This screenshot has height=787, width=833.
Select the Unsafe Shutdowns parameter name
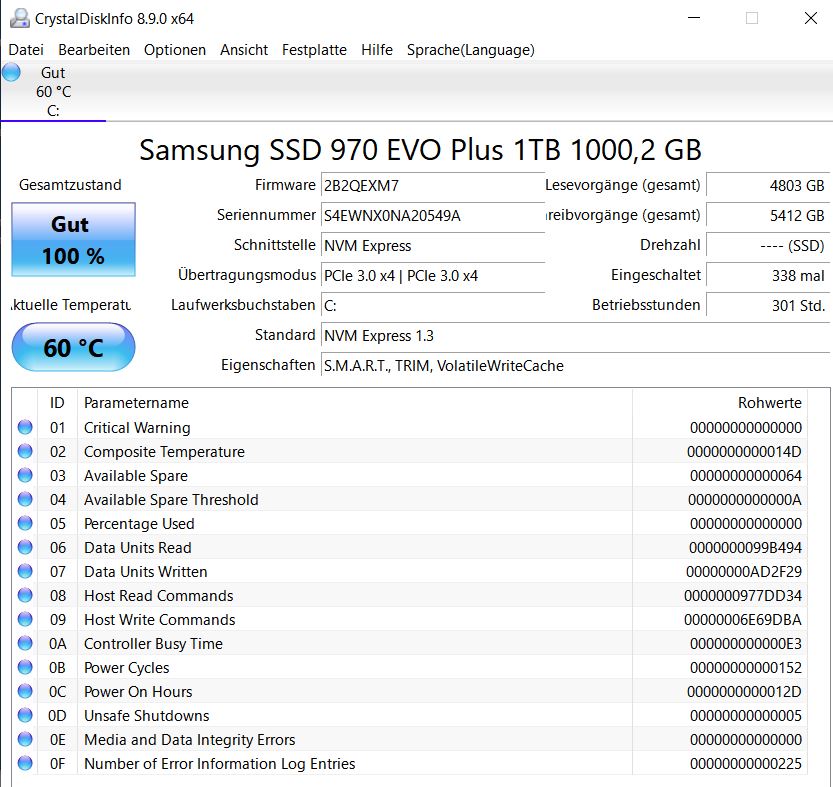[x=147, y=716]
